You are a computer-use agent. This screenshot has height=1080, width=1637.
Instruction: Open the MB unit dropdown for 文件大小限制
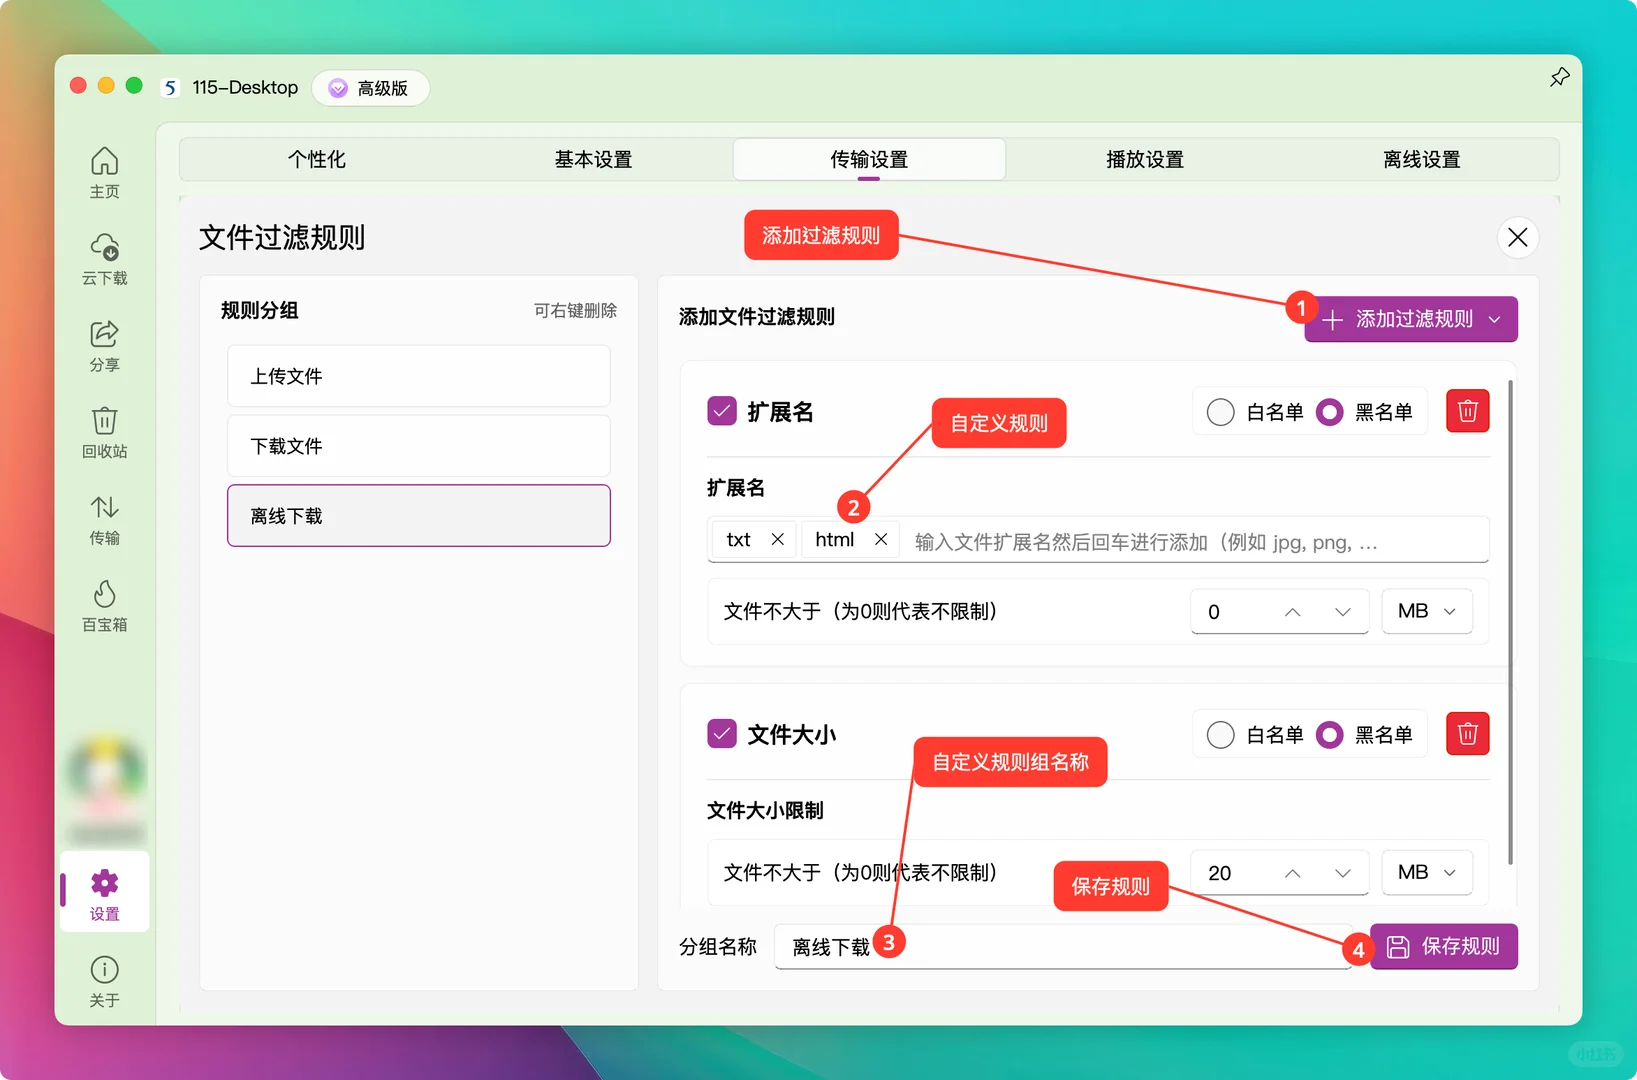pos(1427,872)
